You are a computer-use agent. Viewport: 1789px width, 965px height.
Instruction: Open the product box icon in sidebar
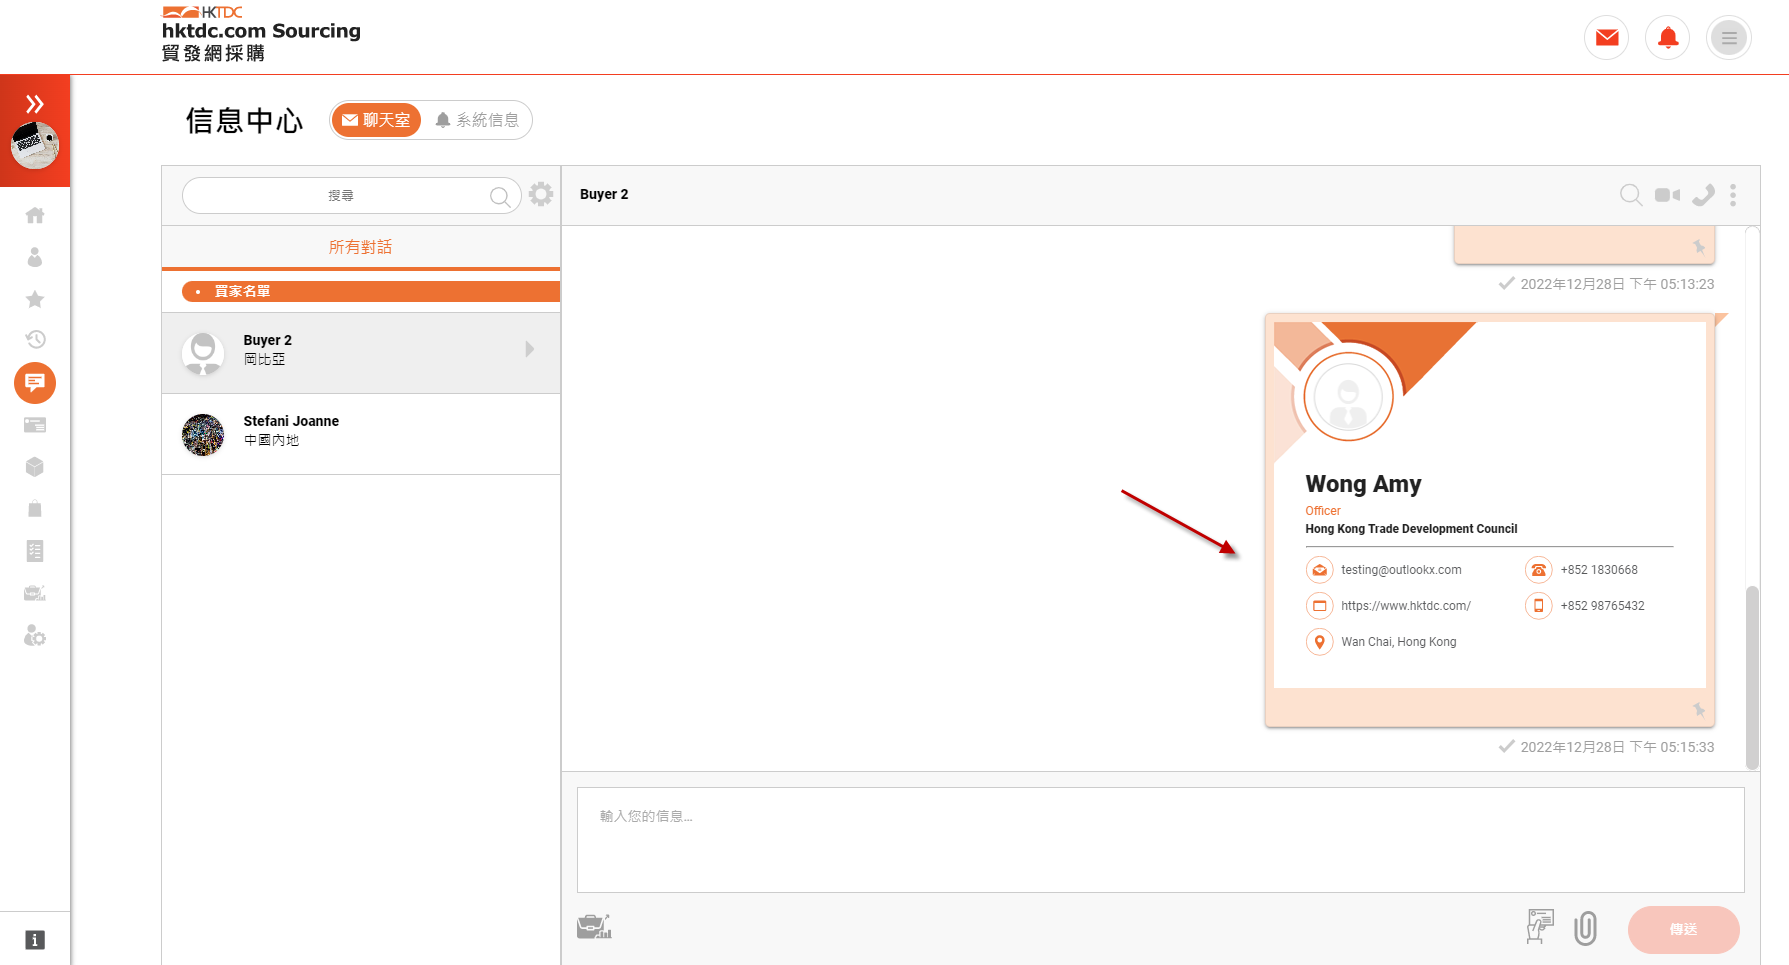click(x=35, y=467)
